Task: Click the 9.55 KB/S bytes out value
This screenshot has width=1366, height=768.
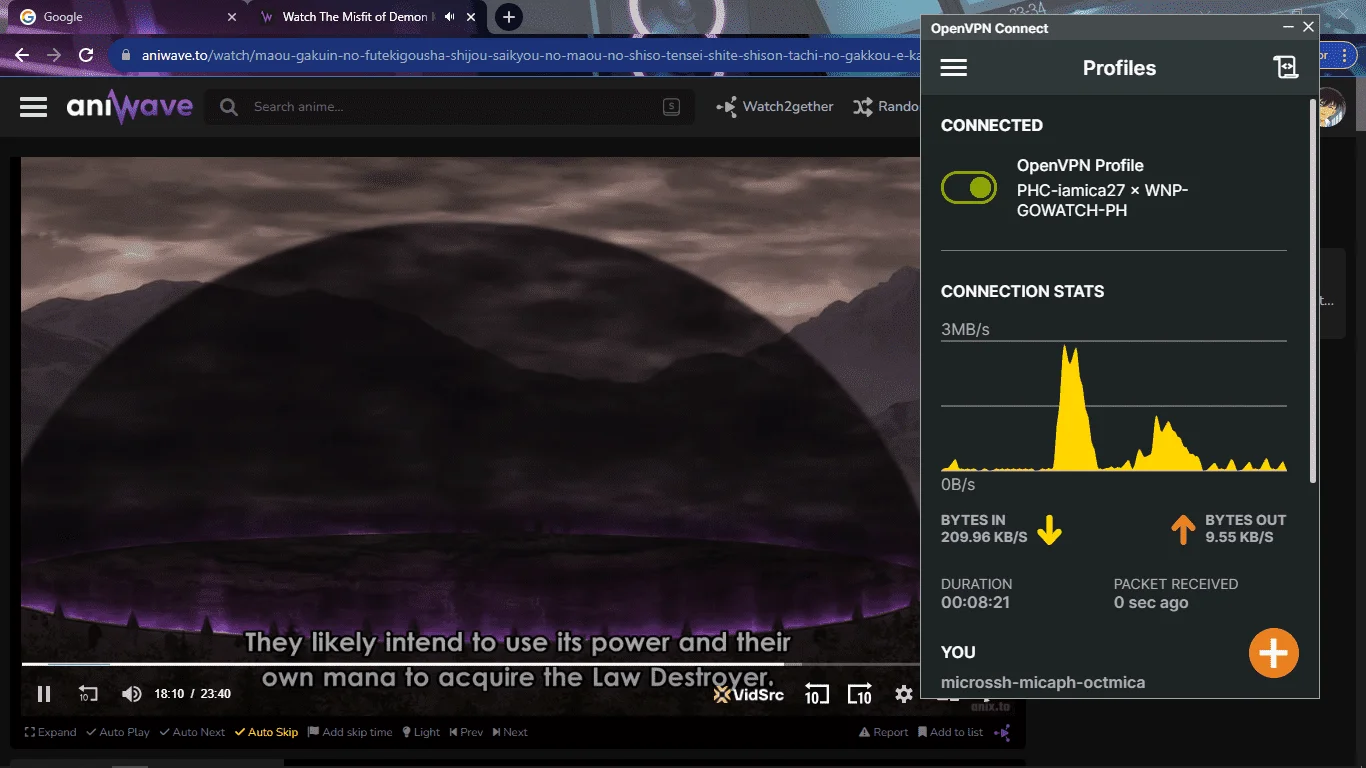Action: pyautogui.click(x=1239, y=537)
